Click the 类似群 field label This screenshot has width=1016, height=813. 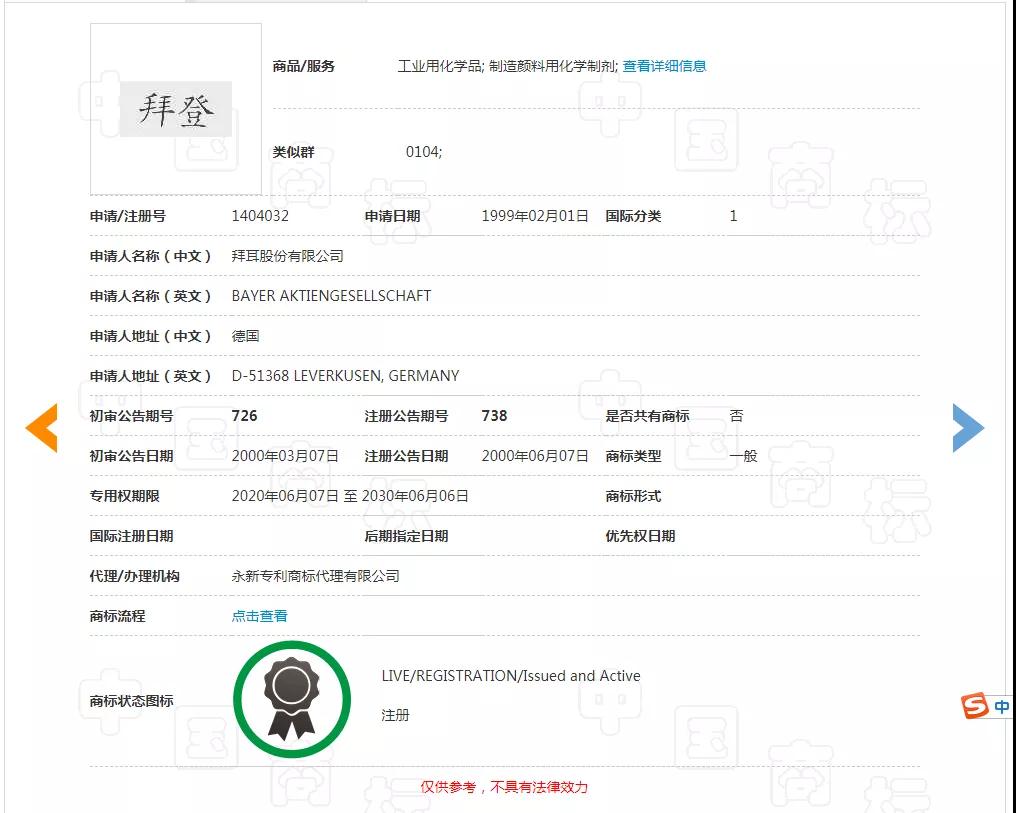pos(294,152)
